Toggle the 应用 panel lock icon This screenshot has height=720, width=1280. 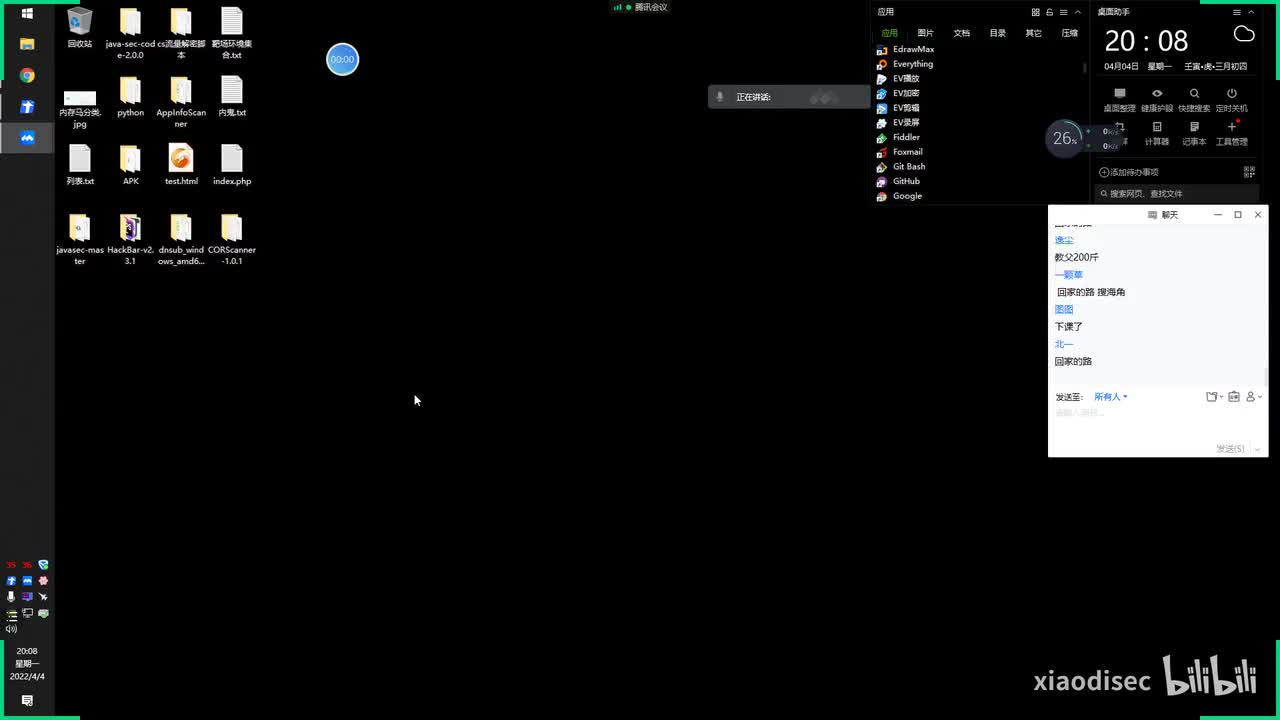click(x=1050, y=12)
